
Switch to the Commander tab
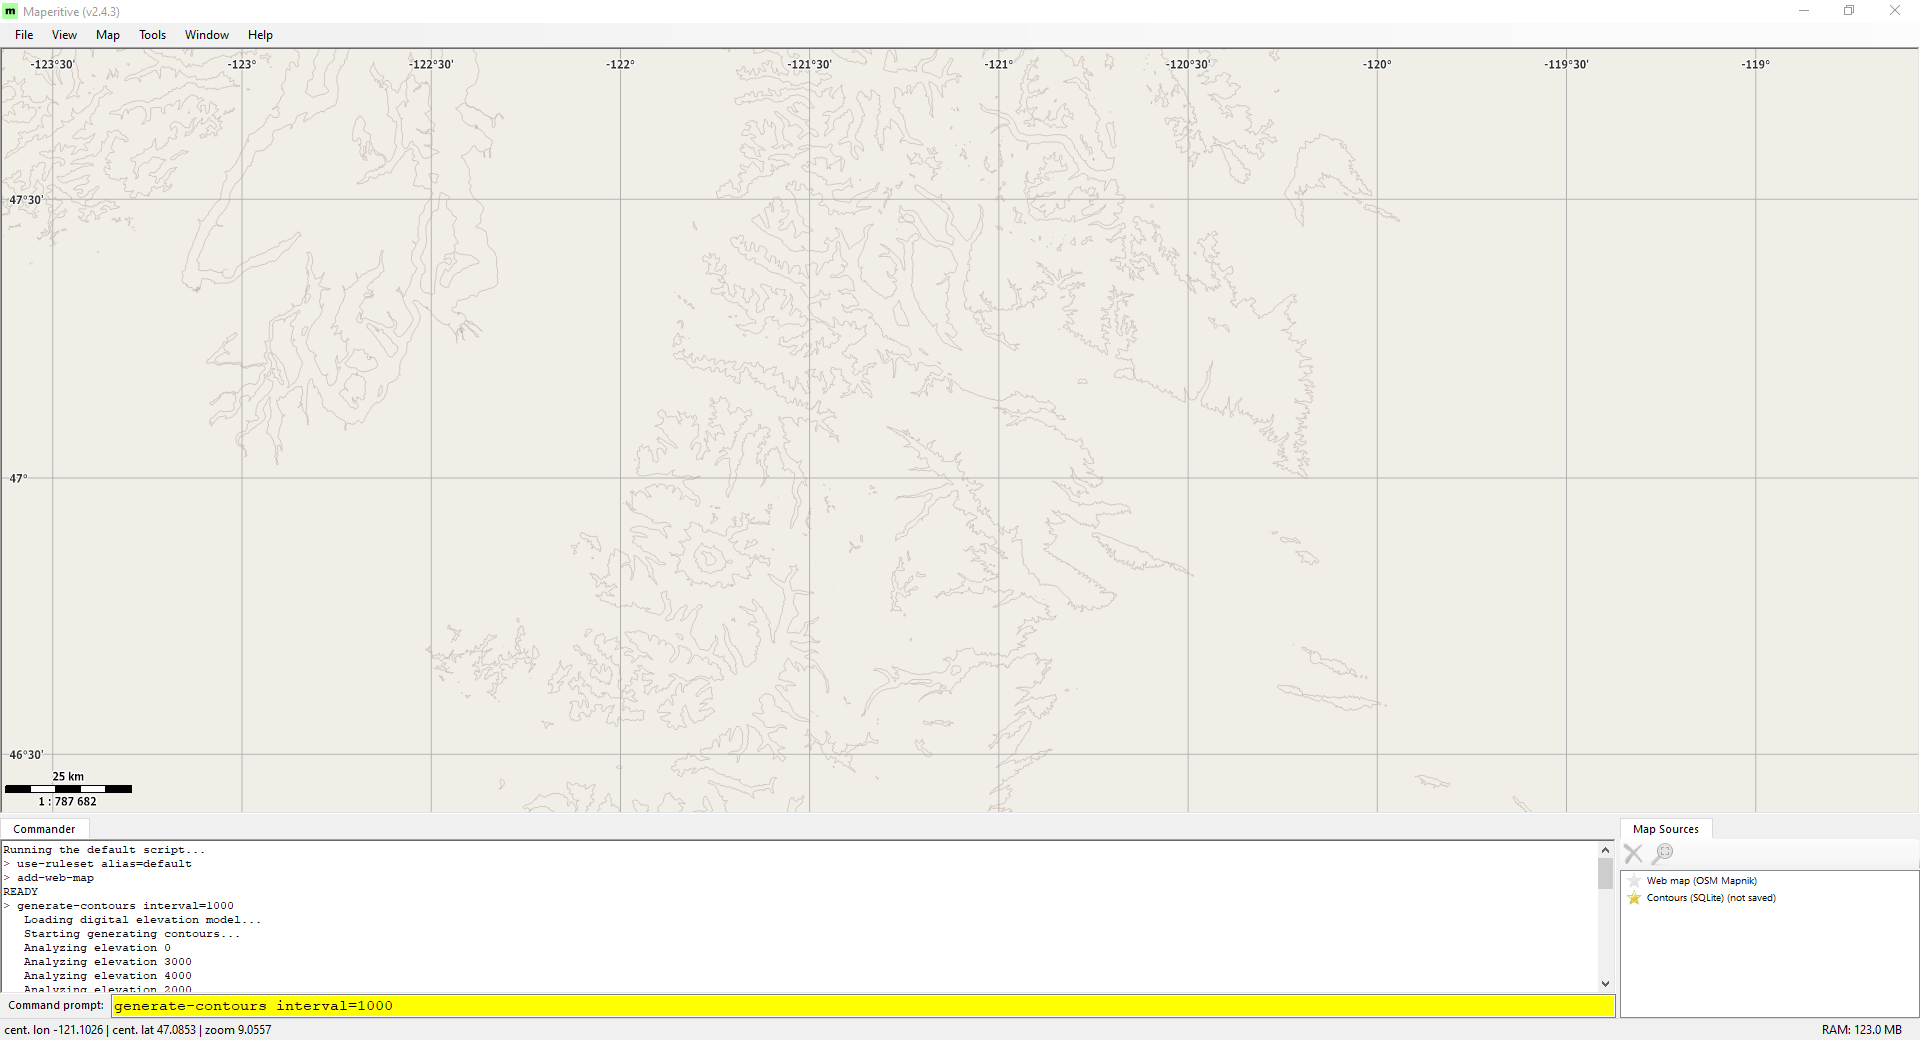(44, 829)
